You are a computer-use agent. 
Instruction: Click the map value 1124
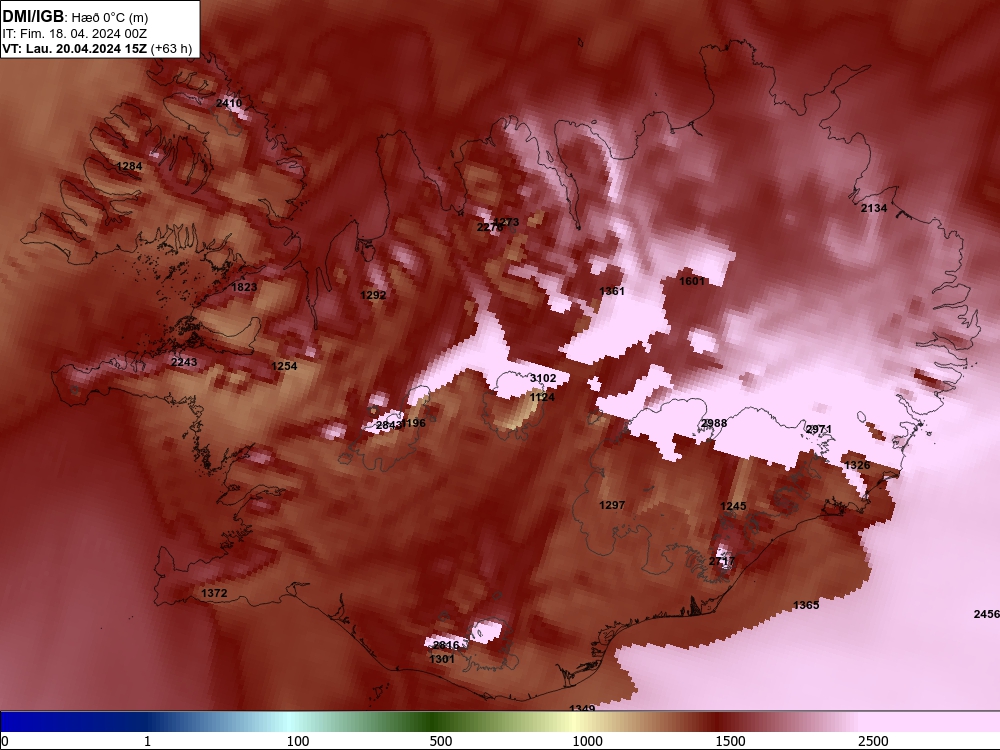point(542,397)
